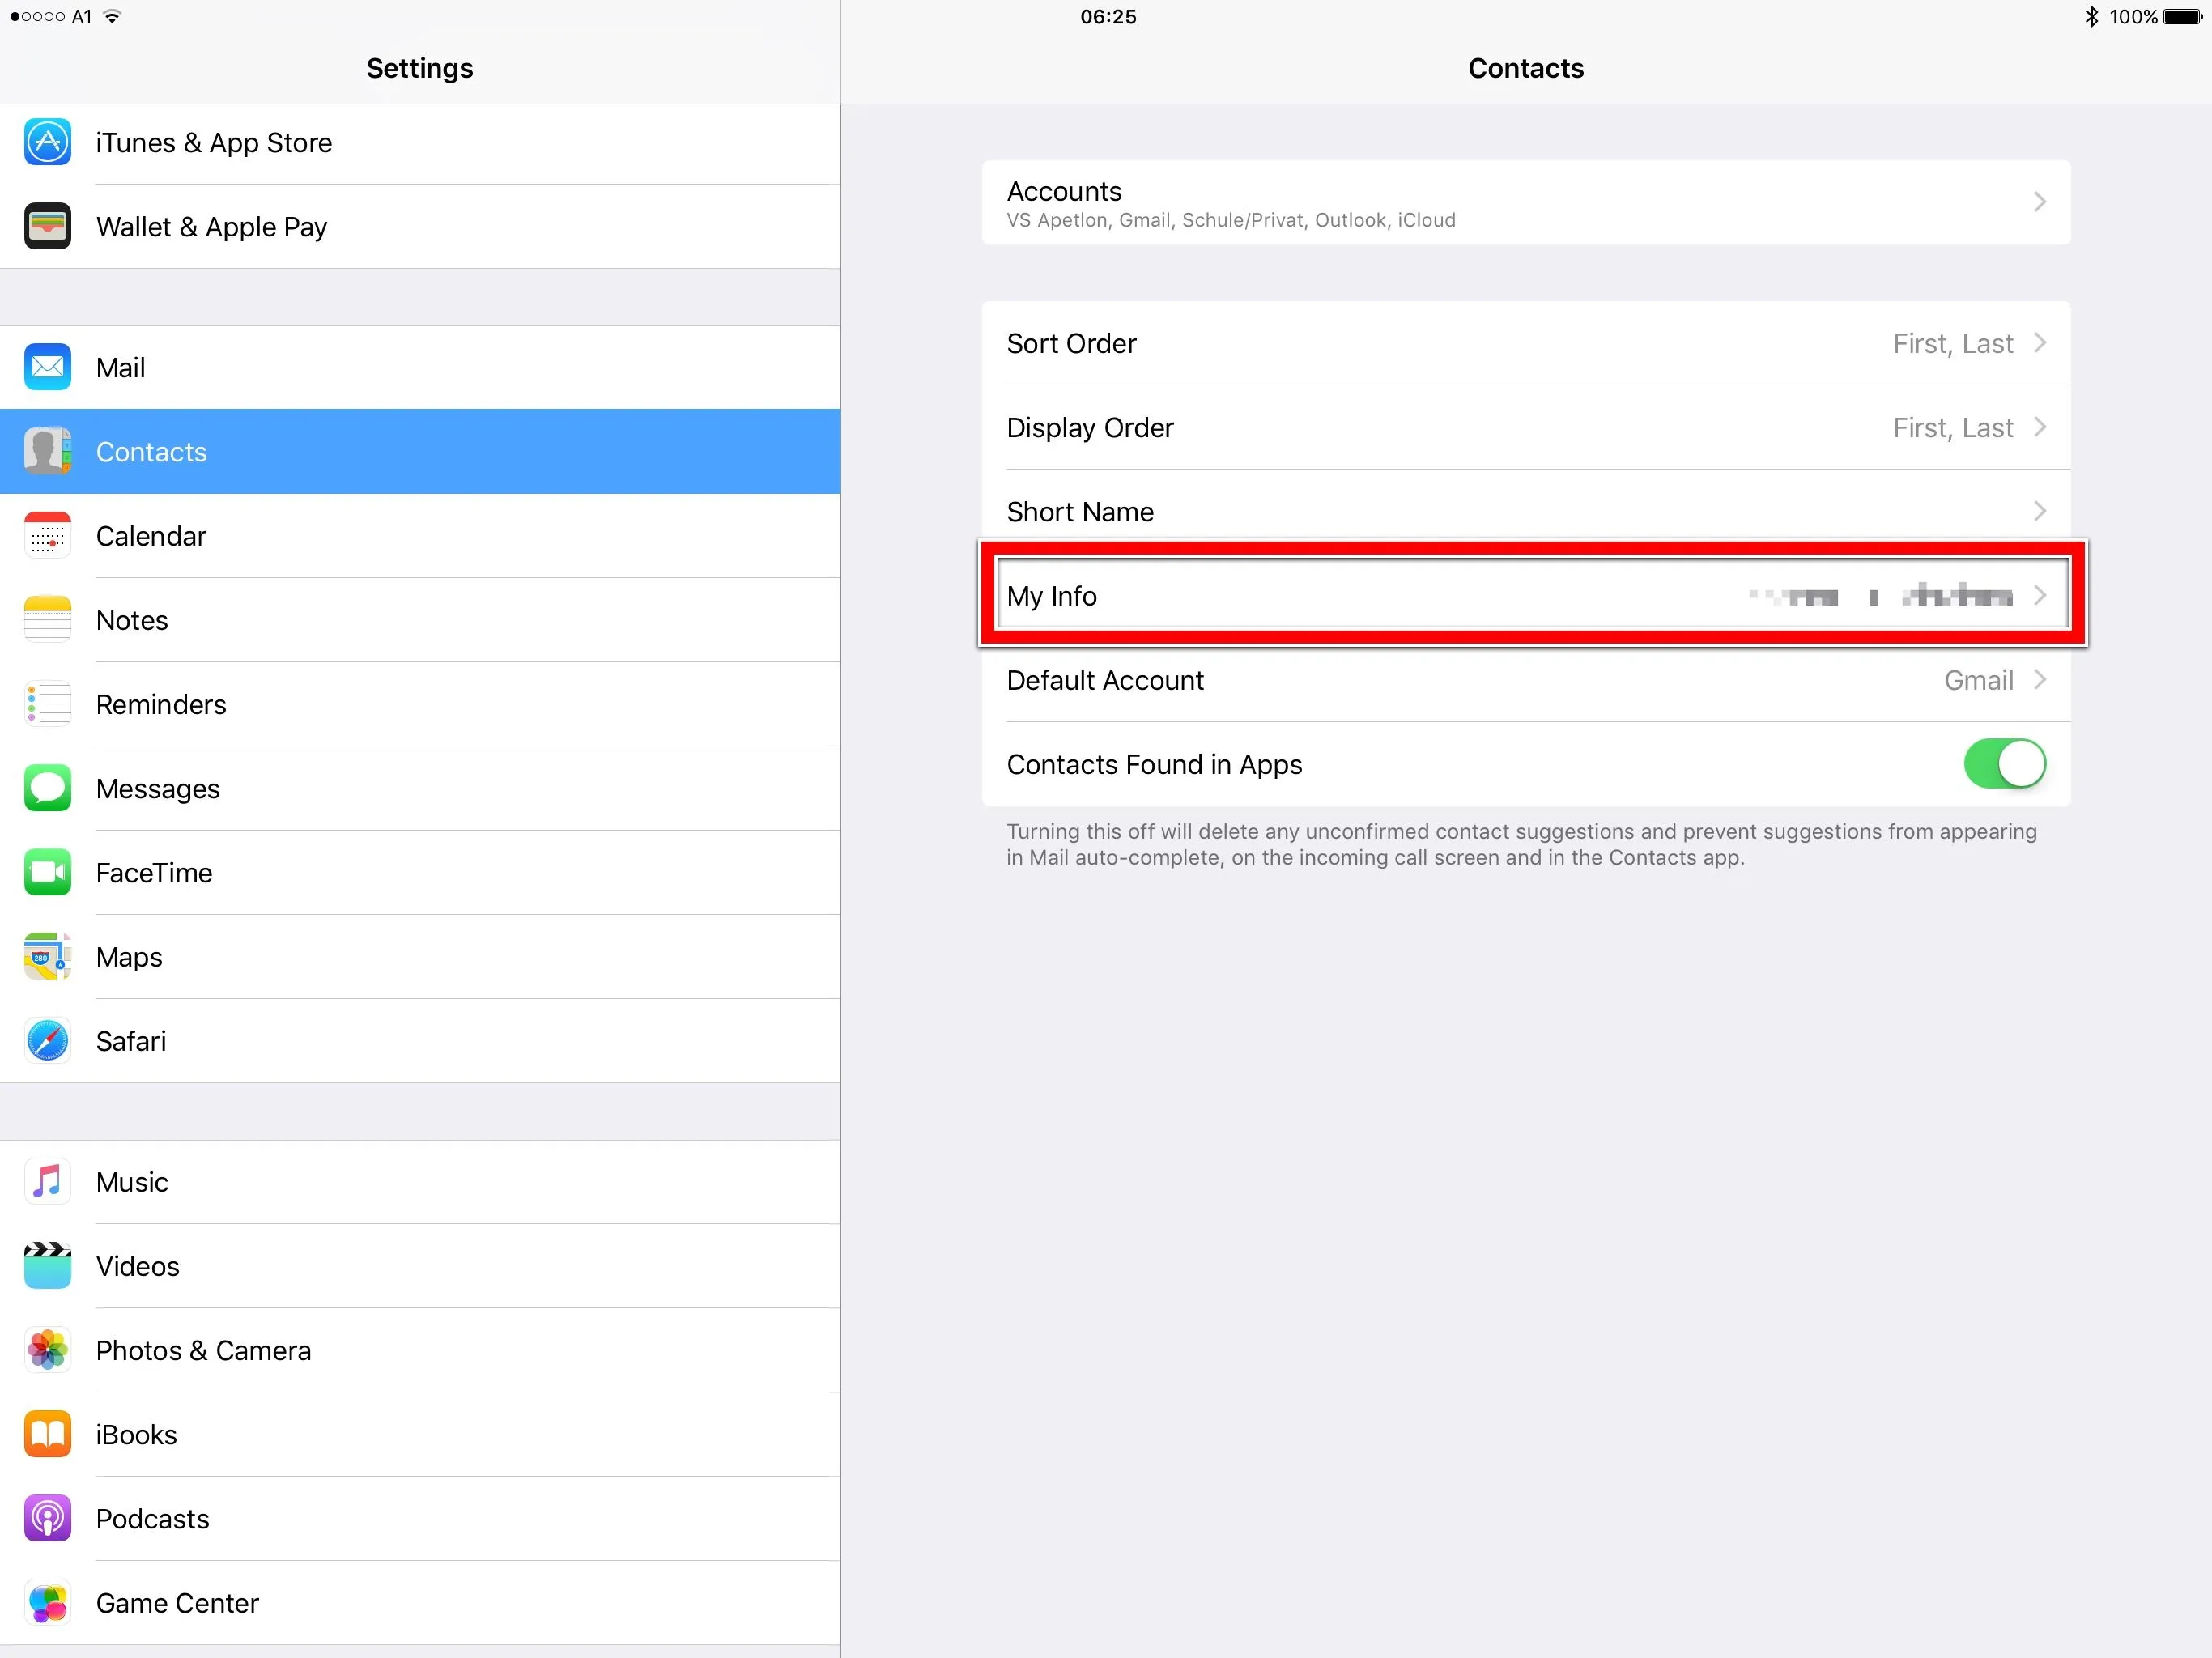Select the Calendar icon in sidebar
Screen dimensions: 2212x1658
47,536
